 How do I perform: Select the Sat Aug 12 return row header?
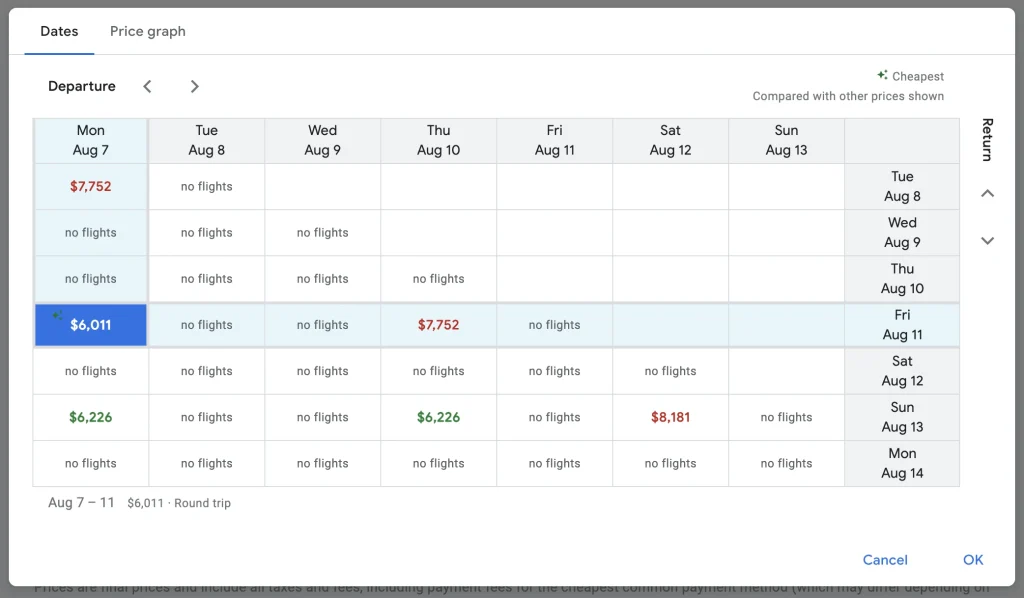[902, 371]
